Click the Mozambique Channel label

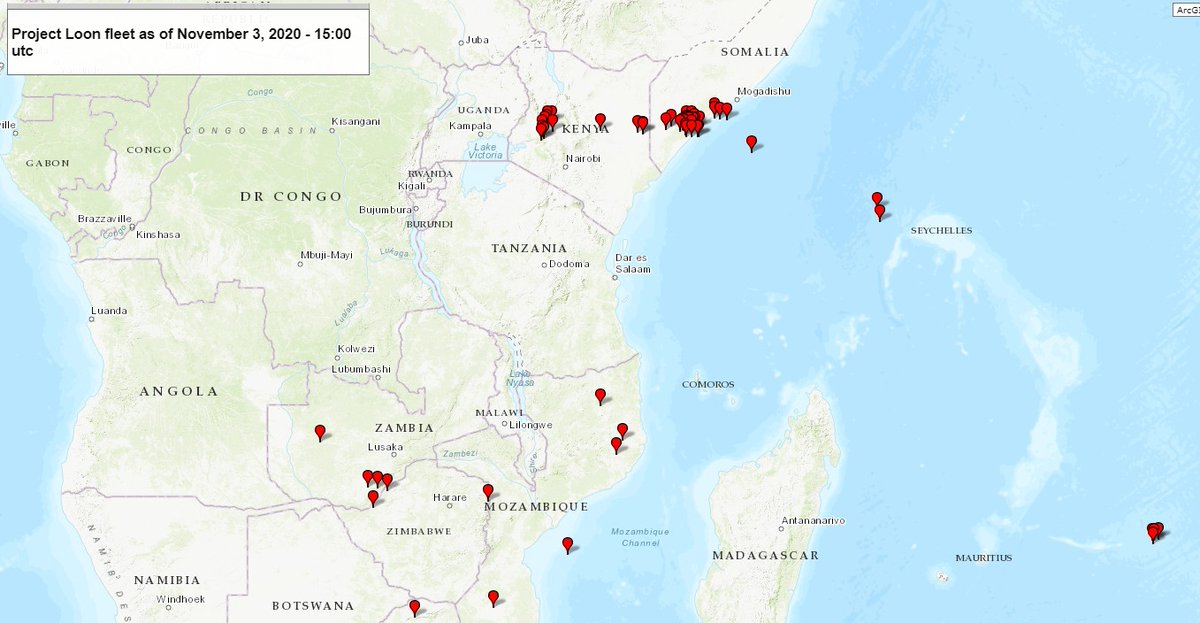point(641,537)
